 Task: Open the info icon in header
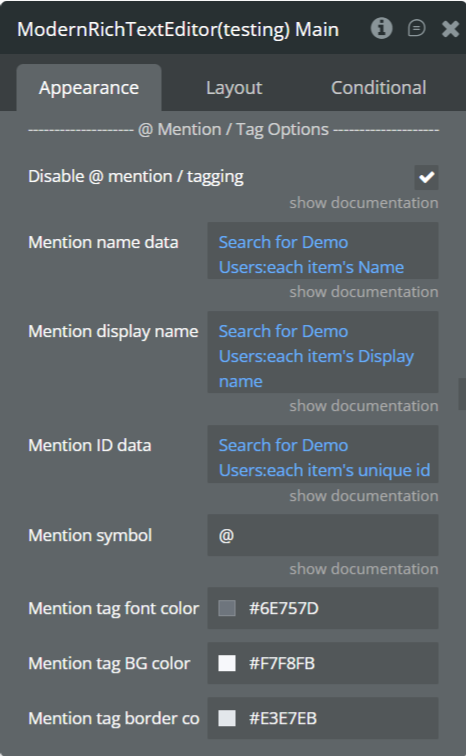(x=381, y=28)
